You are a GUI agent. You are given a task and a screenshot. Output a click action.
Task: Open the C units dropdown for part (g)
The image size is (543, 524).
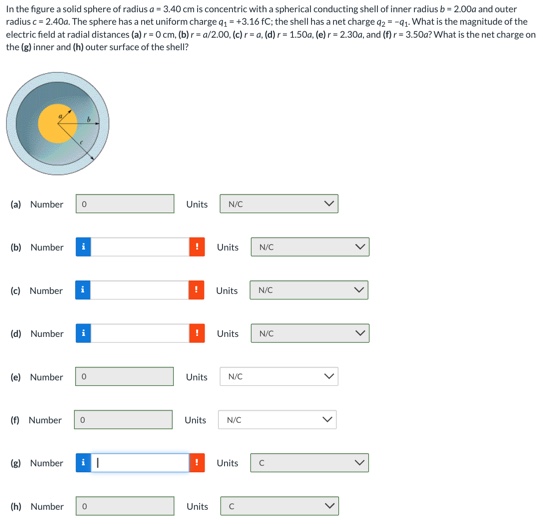point(310,463)
